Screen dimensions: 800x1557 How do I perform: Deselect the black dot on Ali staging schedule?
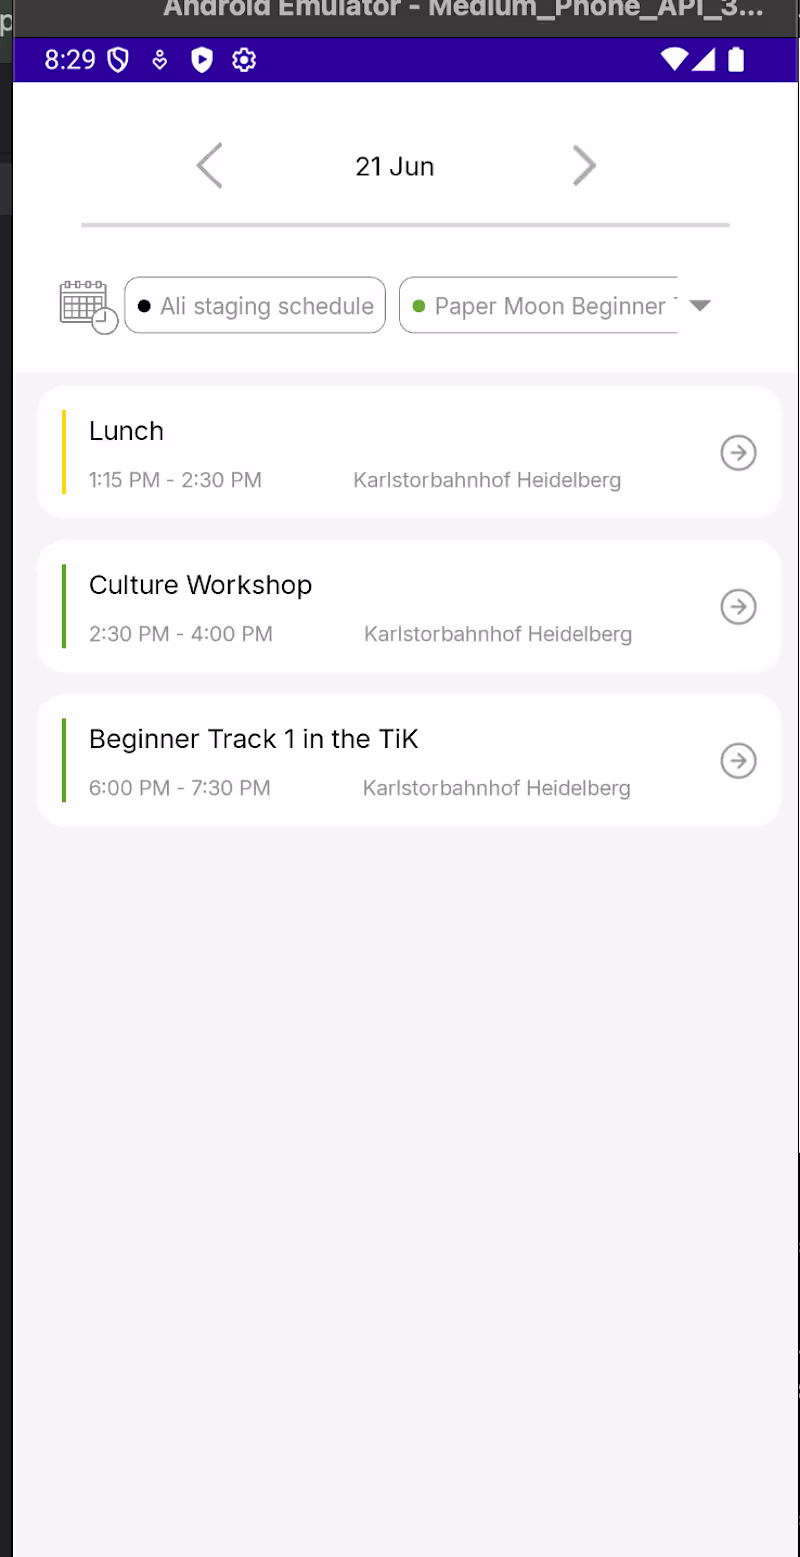[143, 305]
